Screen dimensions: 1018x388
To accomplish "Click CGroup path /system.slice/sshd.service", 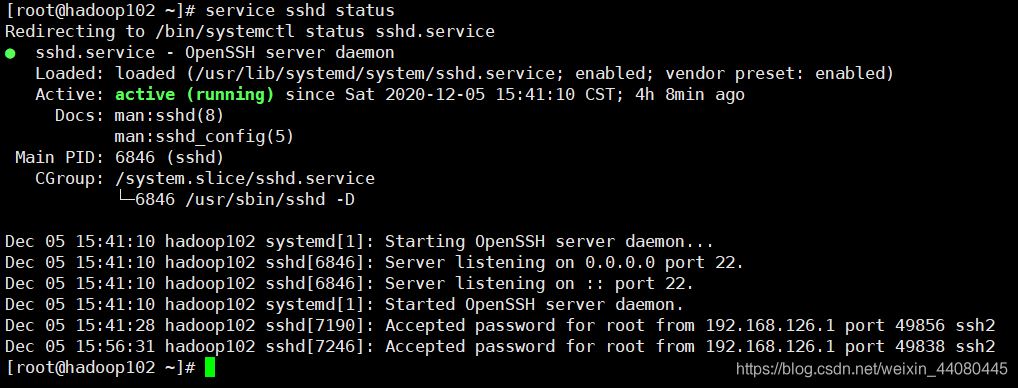I will [245, 178].
